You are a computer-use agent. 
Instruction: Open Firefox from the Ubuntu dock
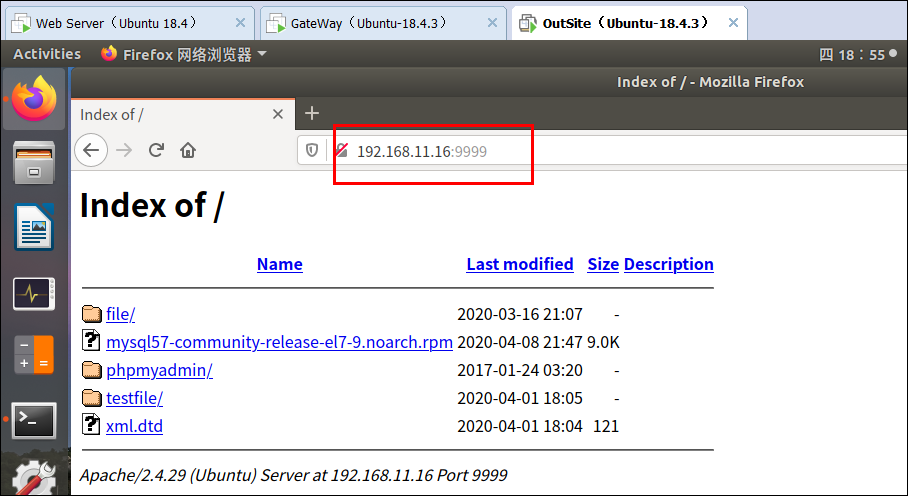pyautogui.click(x=34, y=98)
